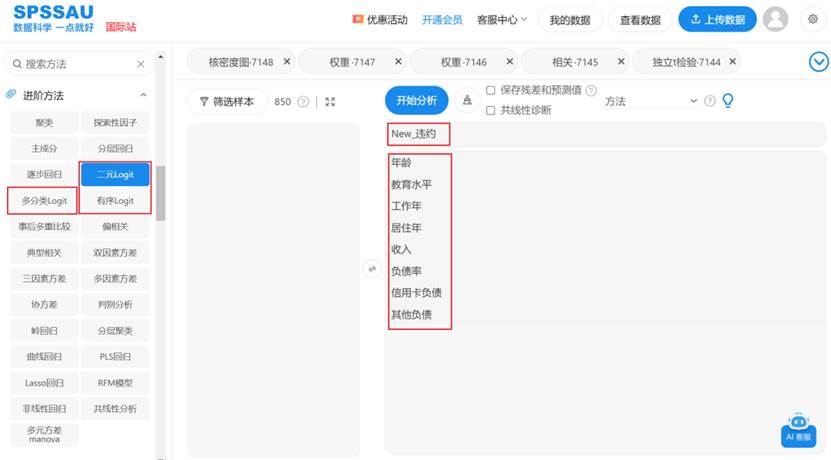
Task: Select 多元方差 manova method
Action: point(44,435)
